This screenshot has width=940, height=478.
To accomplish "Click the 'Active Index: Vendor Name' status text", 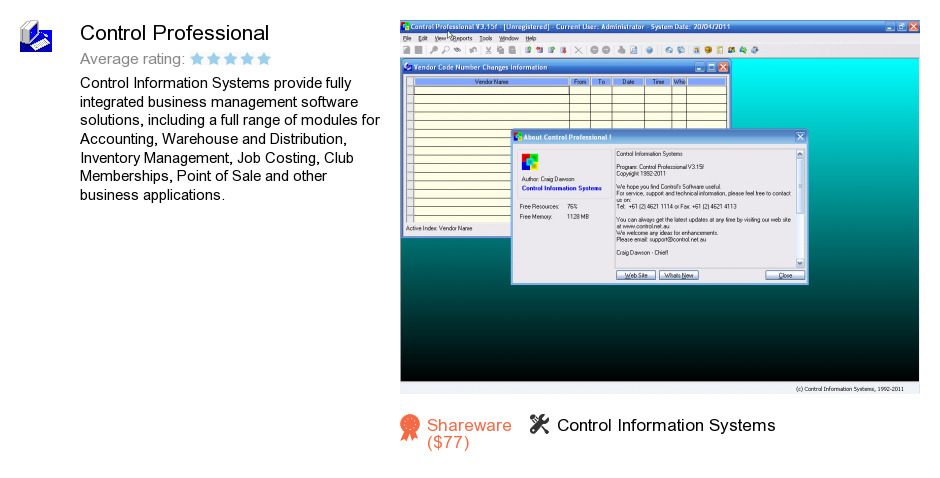I will (439, 229).
